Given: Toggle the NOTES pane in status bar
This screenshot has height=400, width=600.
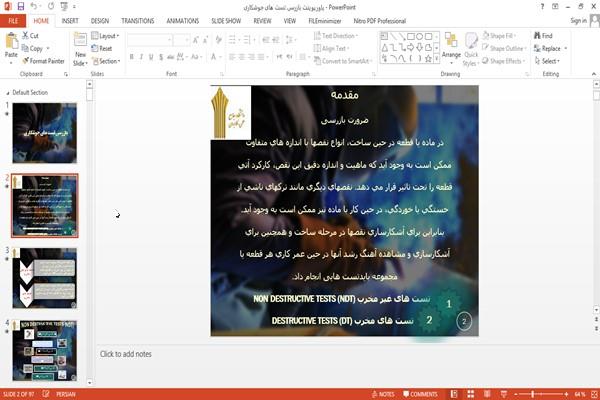Looking at the screenshot, I should 383,394.
